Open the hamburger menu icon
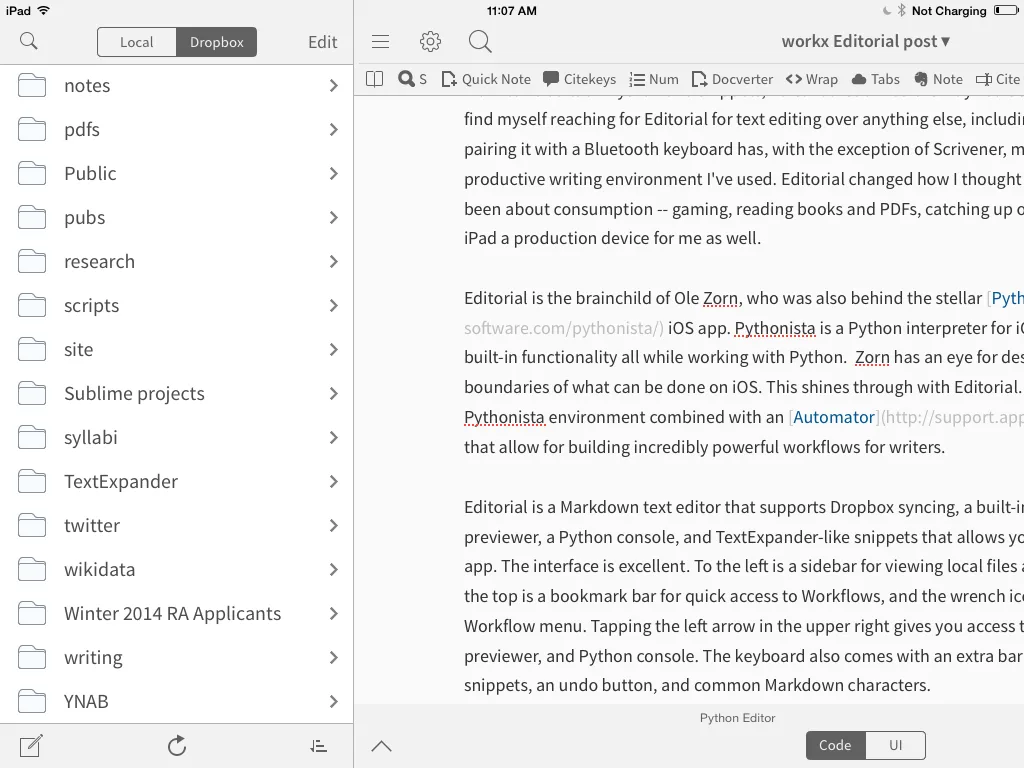 click(x=380, y=42)
